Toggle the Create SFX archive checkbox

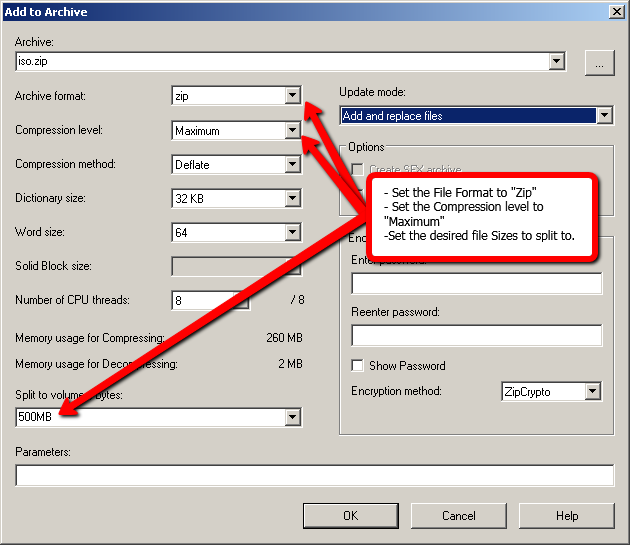pyautogui.click(x=357, y=171)
